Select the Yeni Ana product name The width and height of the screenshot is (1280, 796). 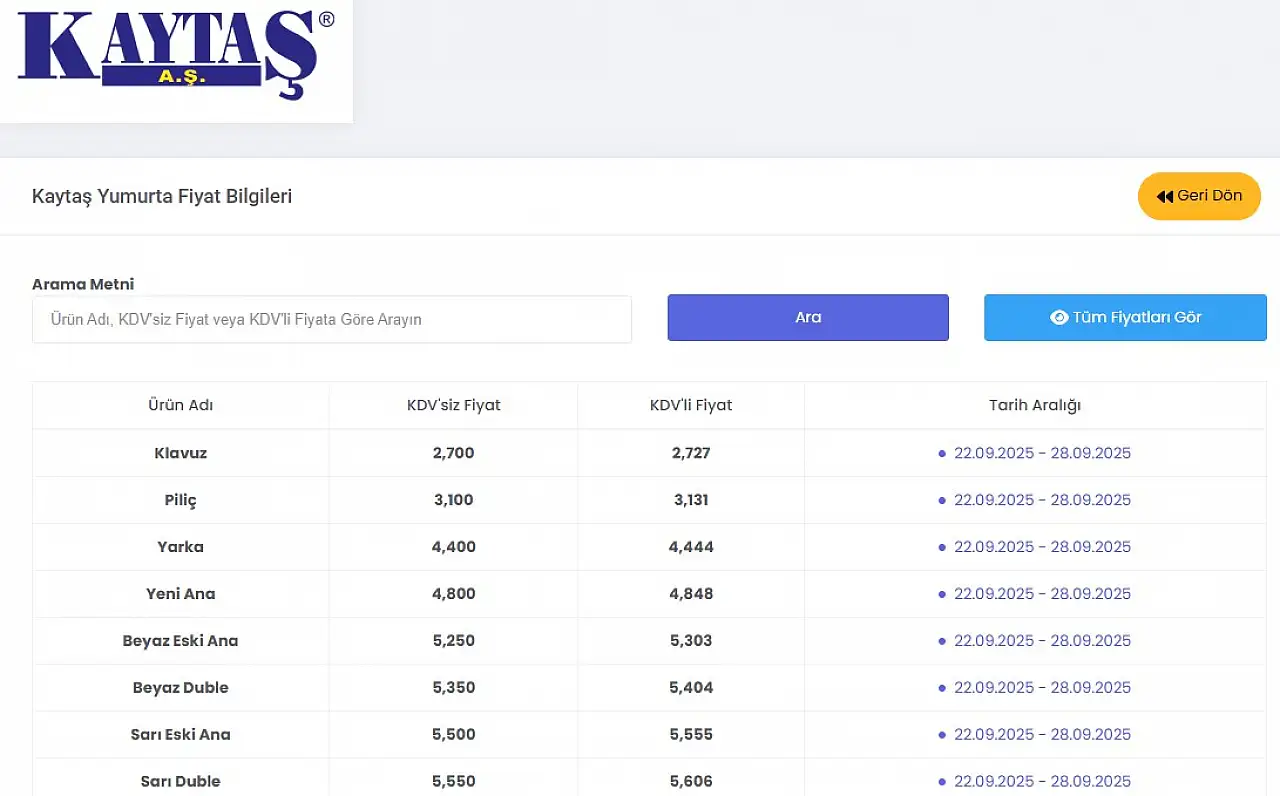click(181, 594)
